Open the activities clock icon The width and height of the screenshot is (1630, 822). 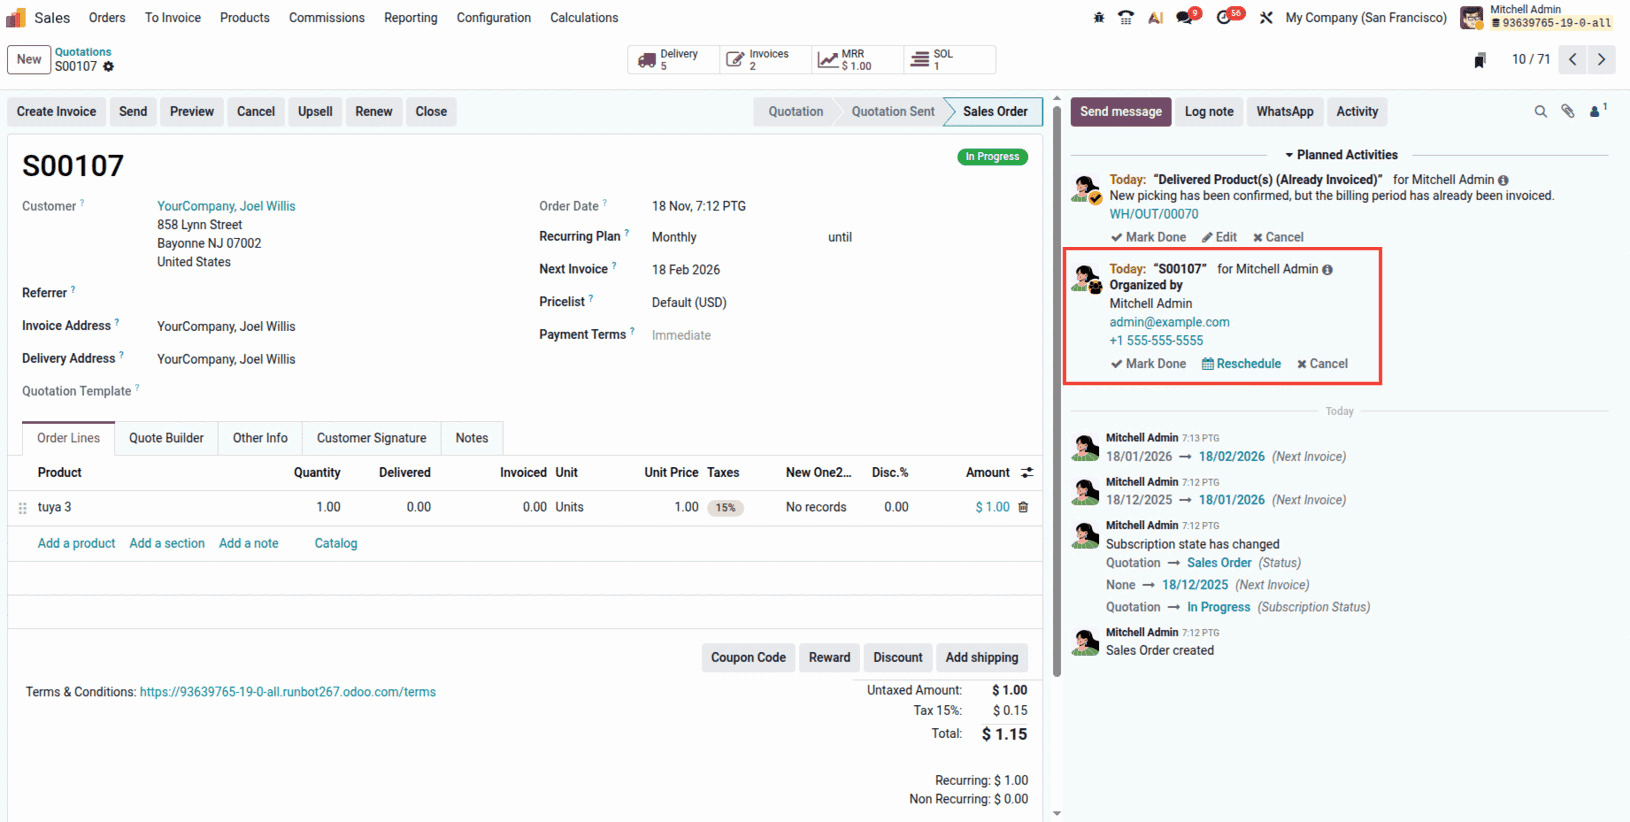1224,18
